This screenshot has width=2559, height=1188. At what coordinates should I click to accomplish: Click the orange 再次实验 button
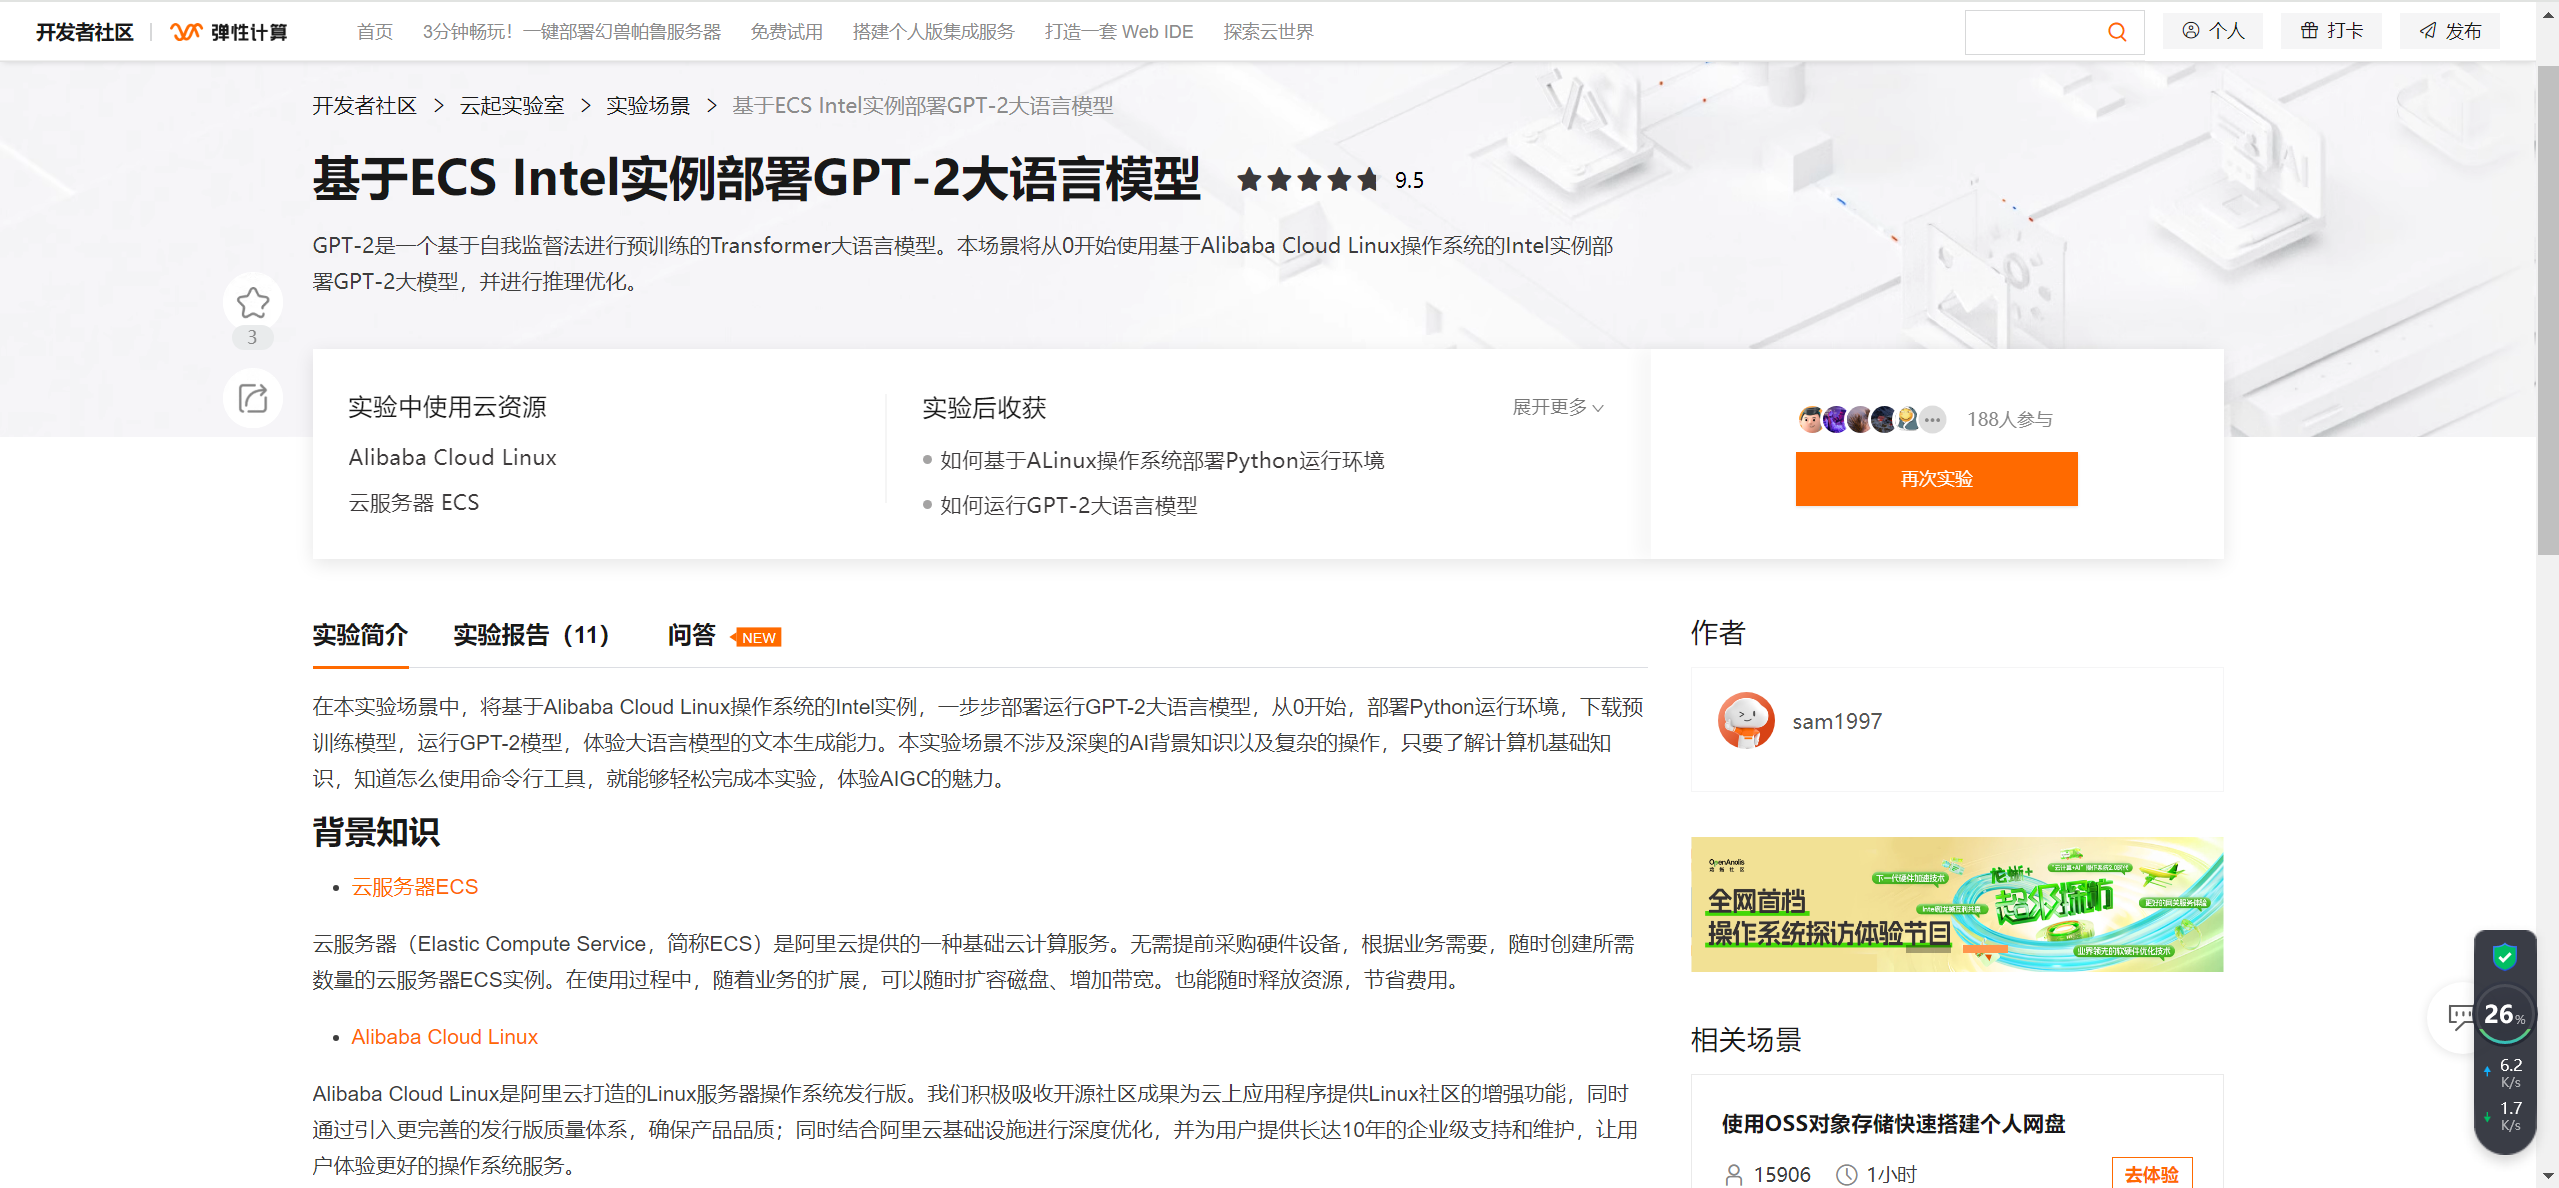click(x=1936, y=479)
